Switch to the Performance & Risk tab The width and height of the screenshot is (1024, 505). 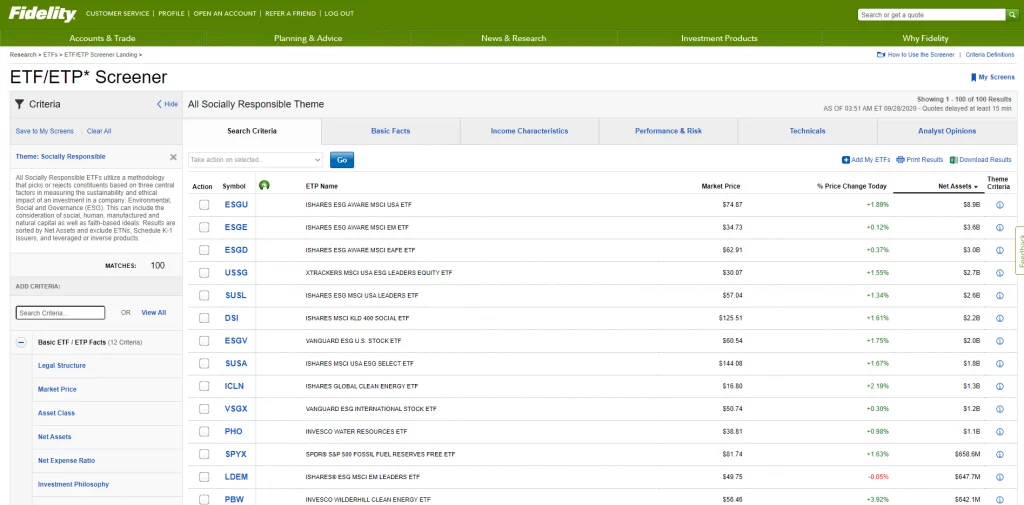pyautogui.click(x=668, y=131)
